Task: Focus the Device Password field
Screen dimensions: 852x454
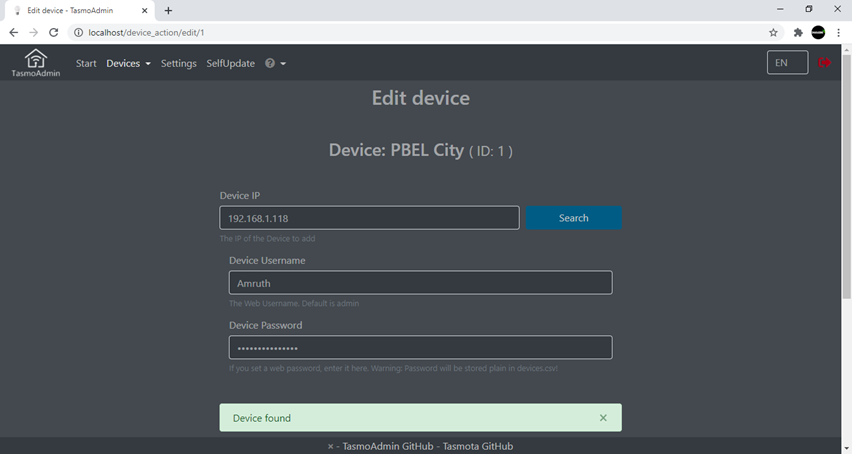Action: 421,348
